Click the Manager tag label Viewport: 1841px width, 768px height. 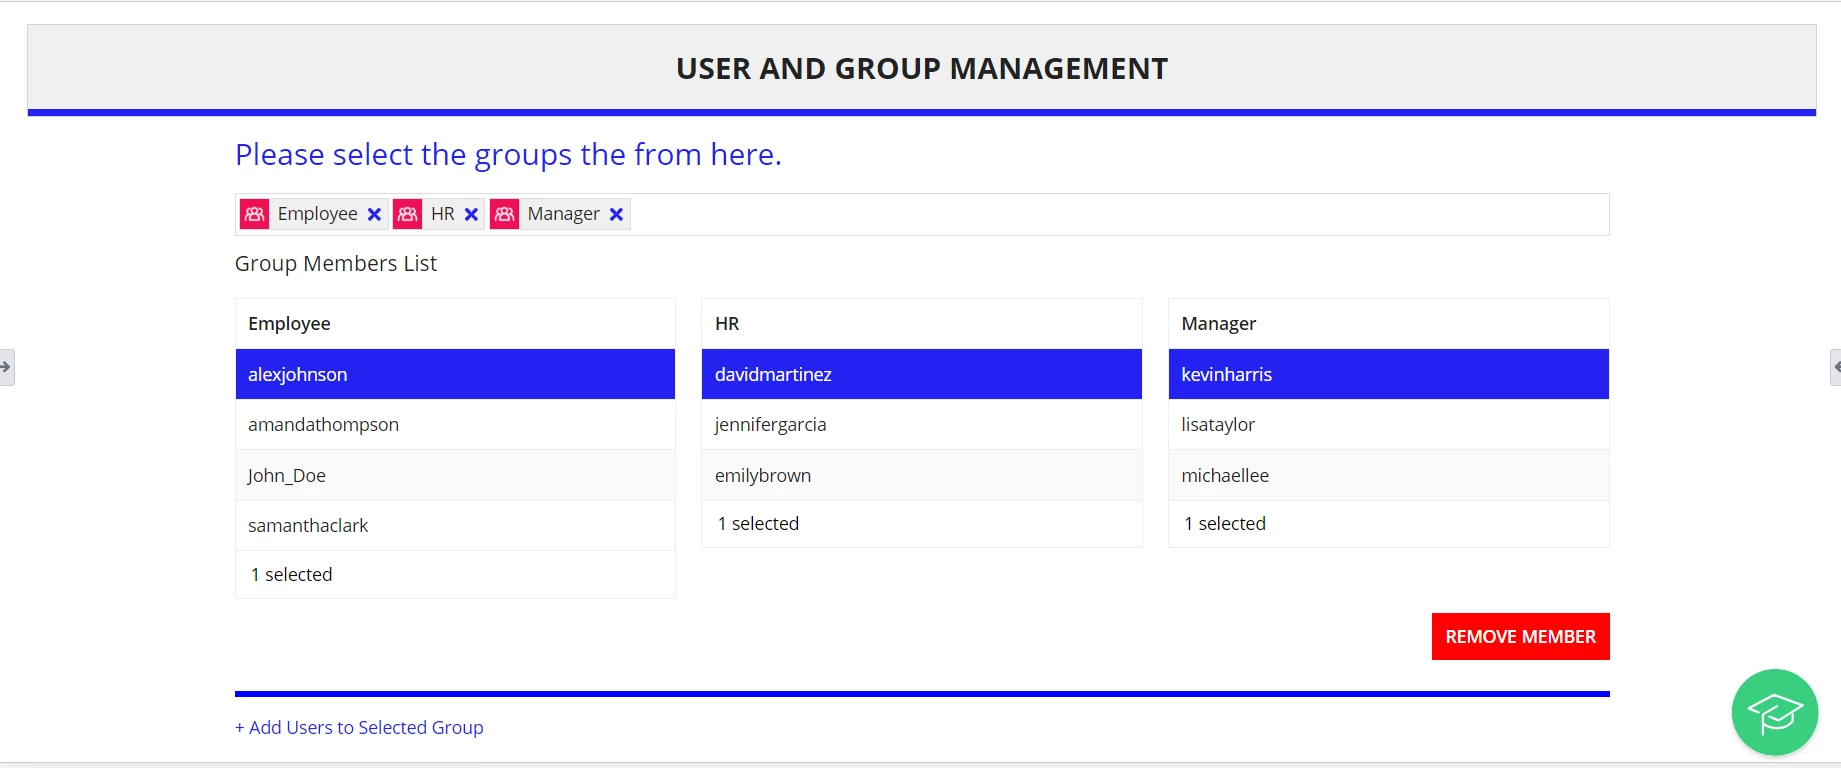(x=563, y=214)
